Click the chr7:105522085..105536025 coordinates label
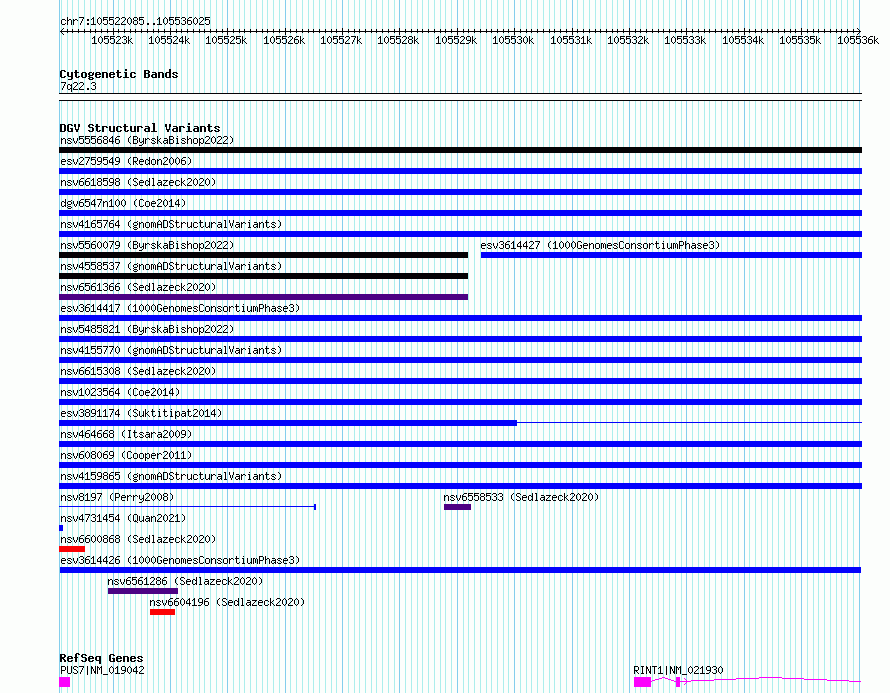The image size is (890, 693). [135, 21]
